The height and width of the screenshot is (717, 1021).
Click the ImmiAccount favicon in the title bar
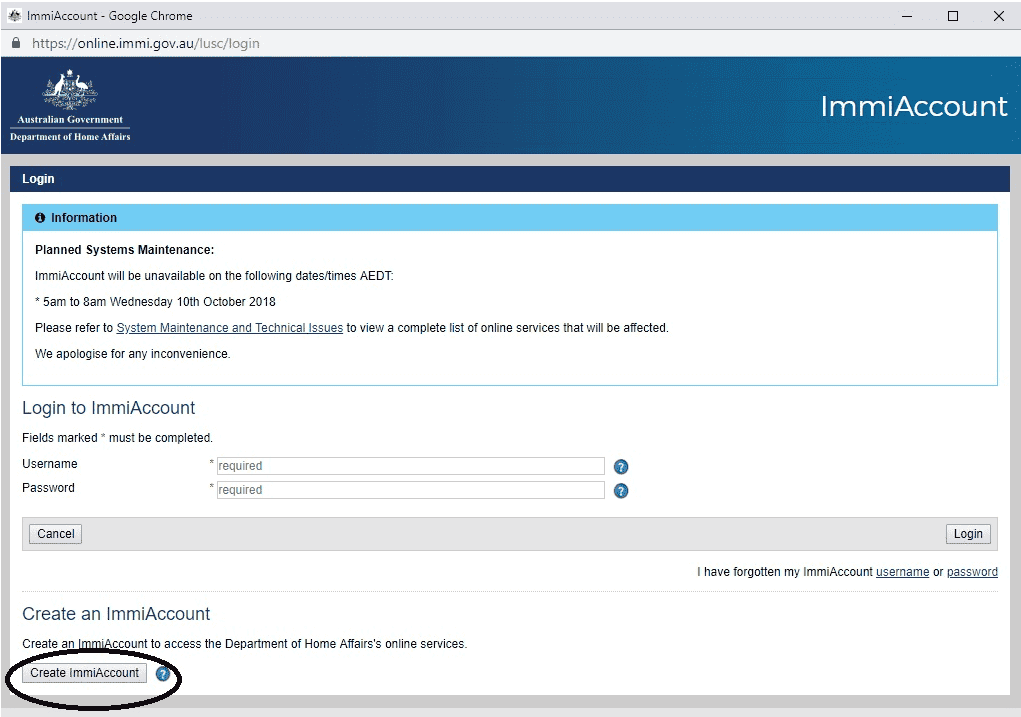12,15
